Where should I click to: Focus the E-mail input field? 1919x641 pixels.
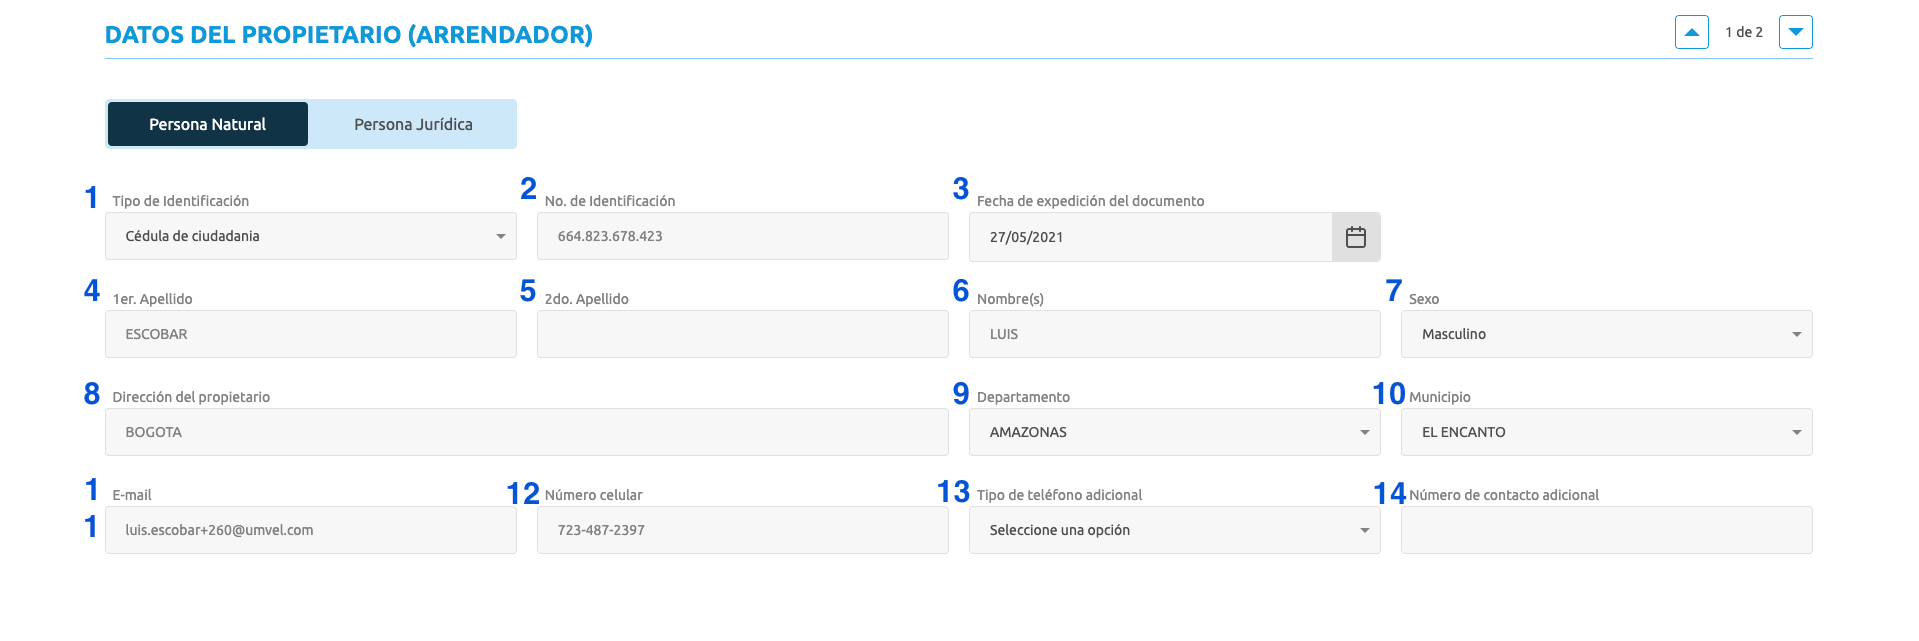pos(311,530)
